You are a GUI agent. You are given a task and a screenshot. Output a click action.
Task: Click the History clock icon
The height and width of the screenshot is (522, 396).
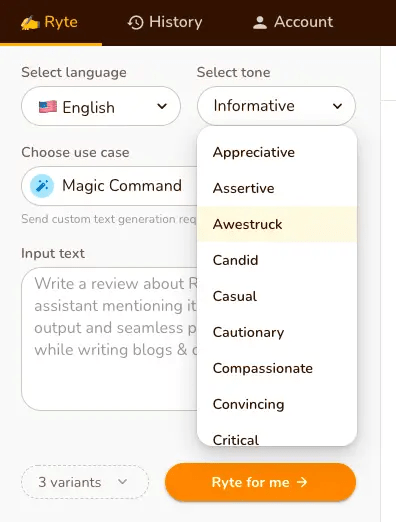135,22
